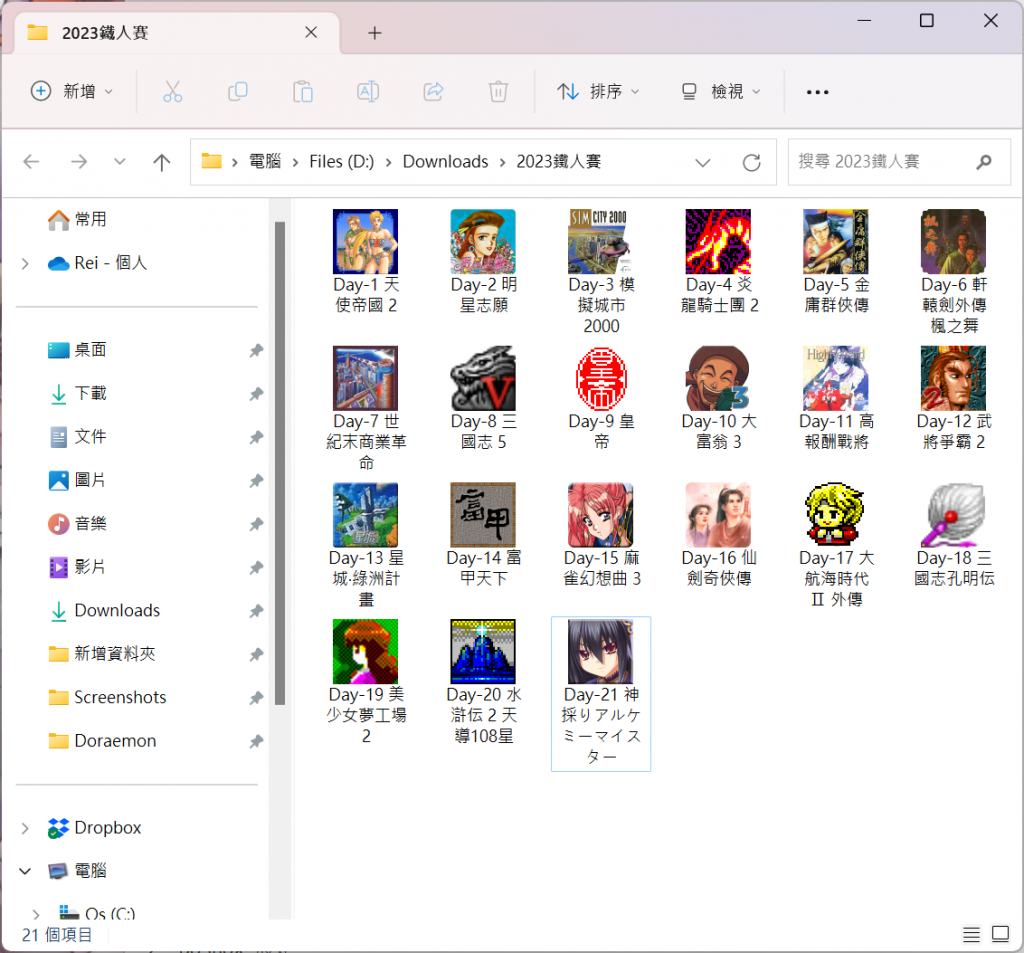
Task: Open the three-dot more options menu
Action: coord(818,92)
